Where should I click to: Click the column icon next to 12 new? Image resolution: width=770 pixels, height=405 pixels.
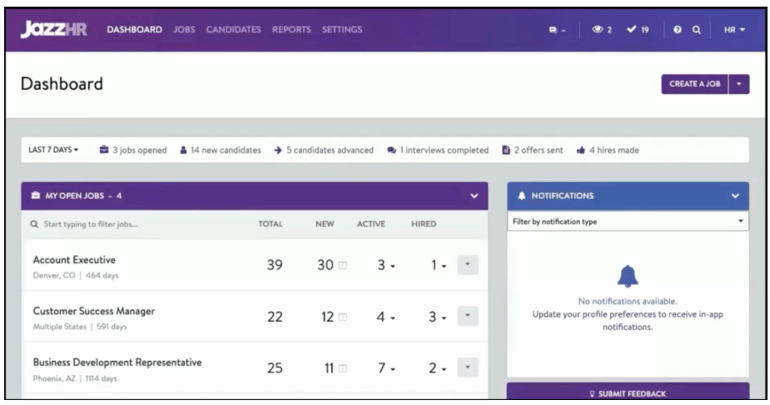pos(343,317)
